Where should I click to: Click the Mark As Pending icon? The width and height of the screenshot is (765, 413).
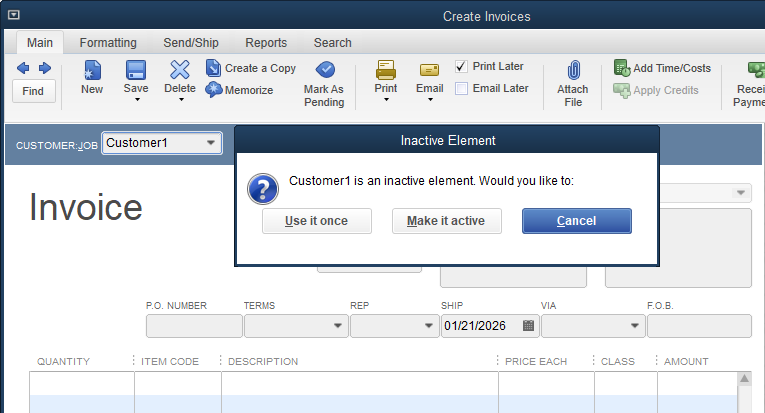coord(324,70)
